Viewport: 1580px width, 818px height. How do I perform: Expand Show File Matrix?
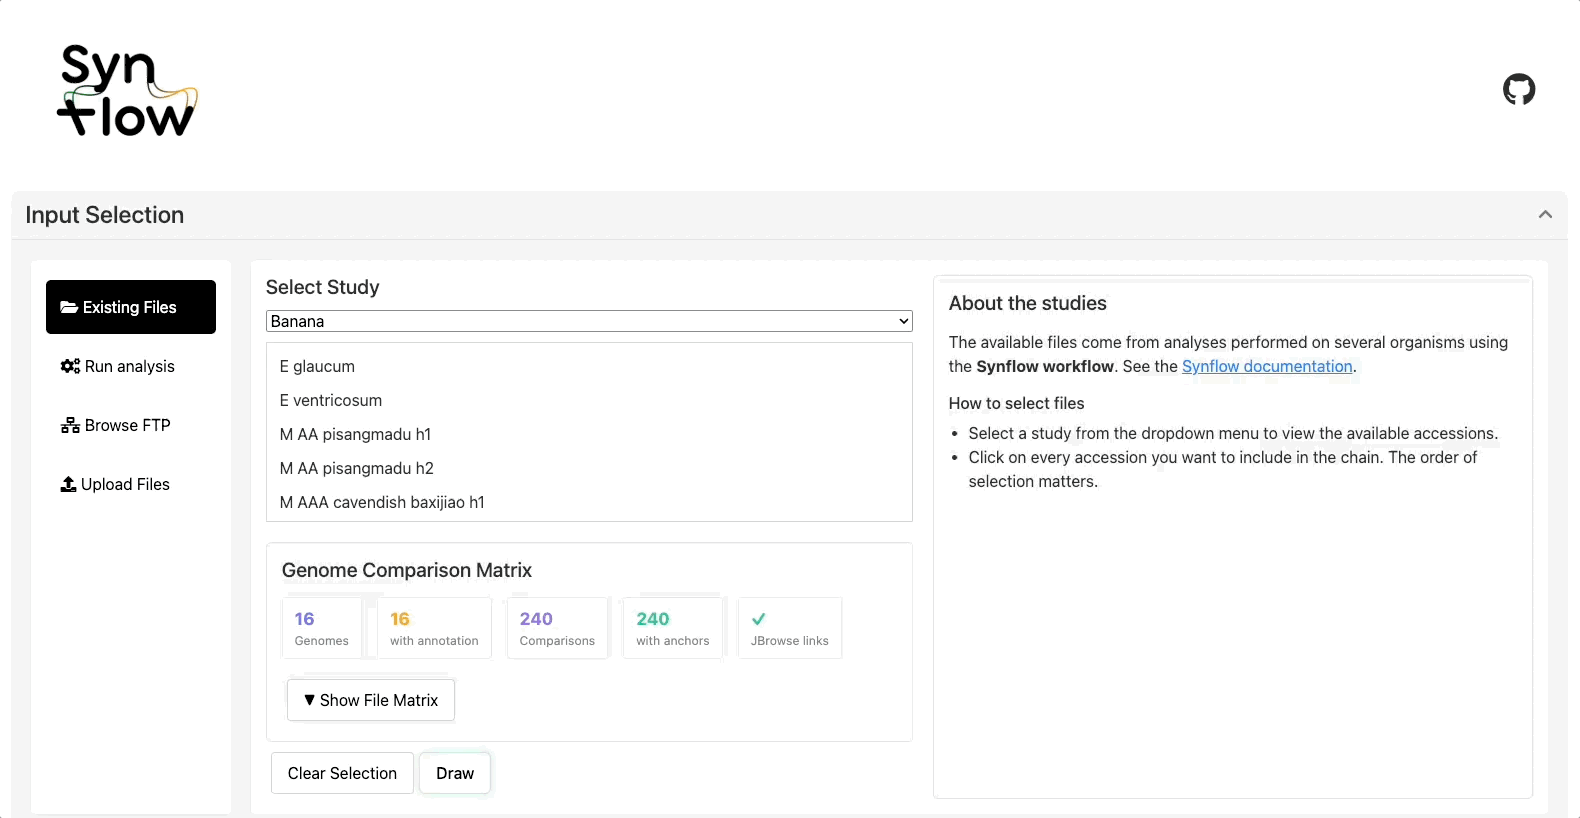pos(371,700)
